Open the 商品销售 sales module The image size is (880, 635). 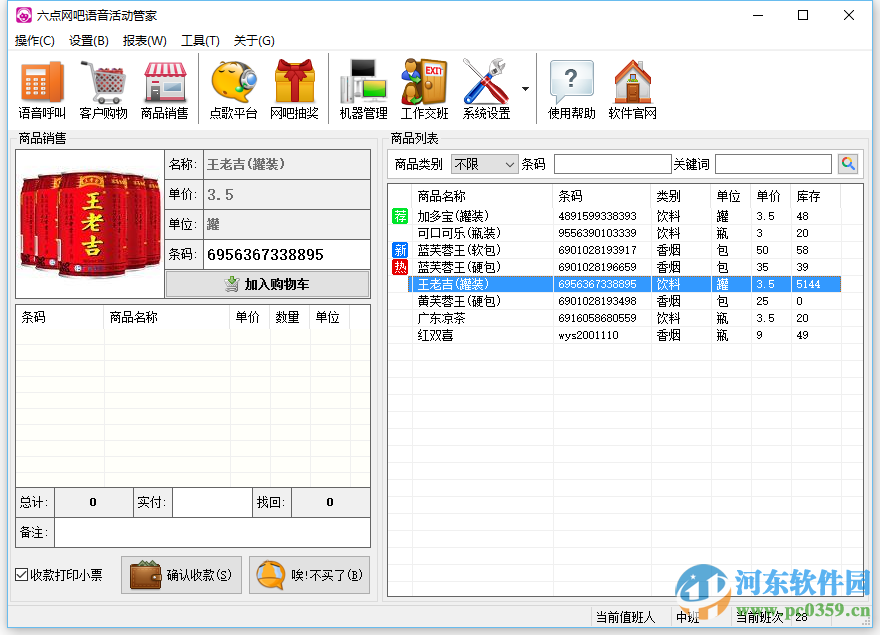pos(163,86)
